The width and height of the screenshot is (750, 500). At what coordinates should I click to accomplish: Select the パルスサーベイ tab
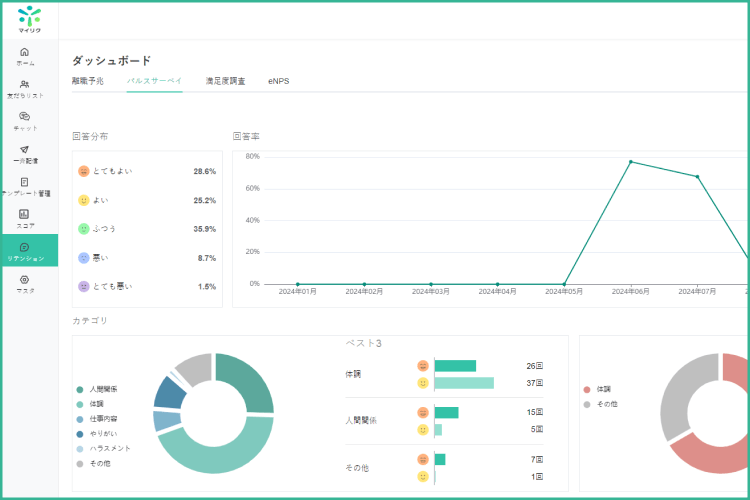pyautogui.click(x=154, y=81)
